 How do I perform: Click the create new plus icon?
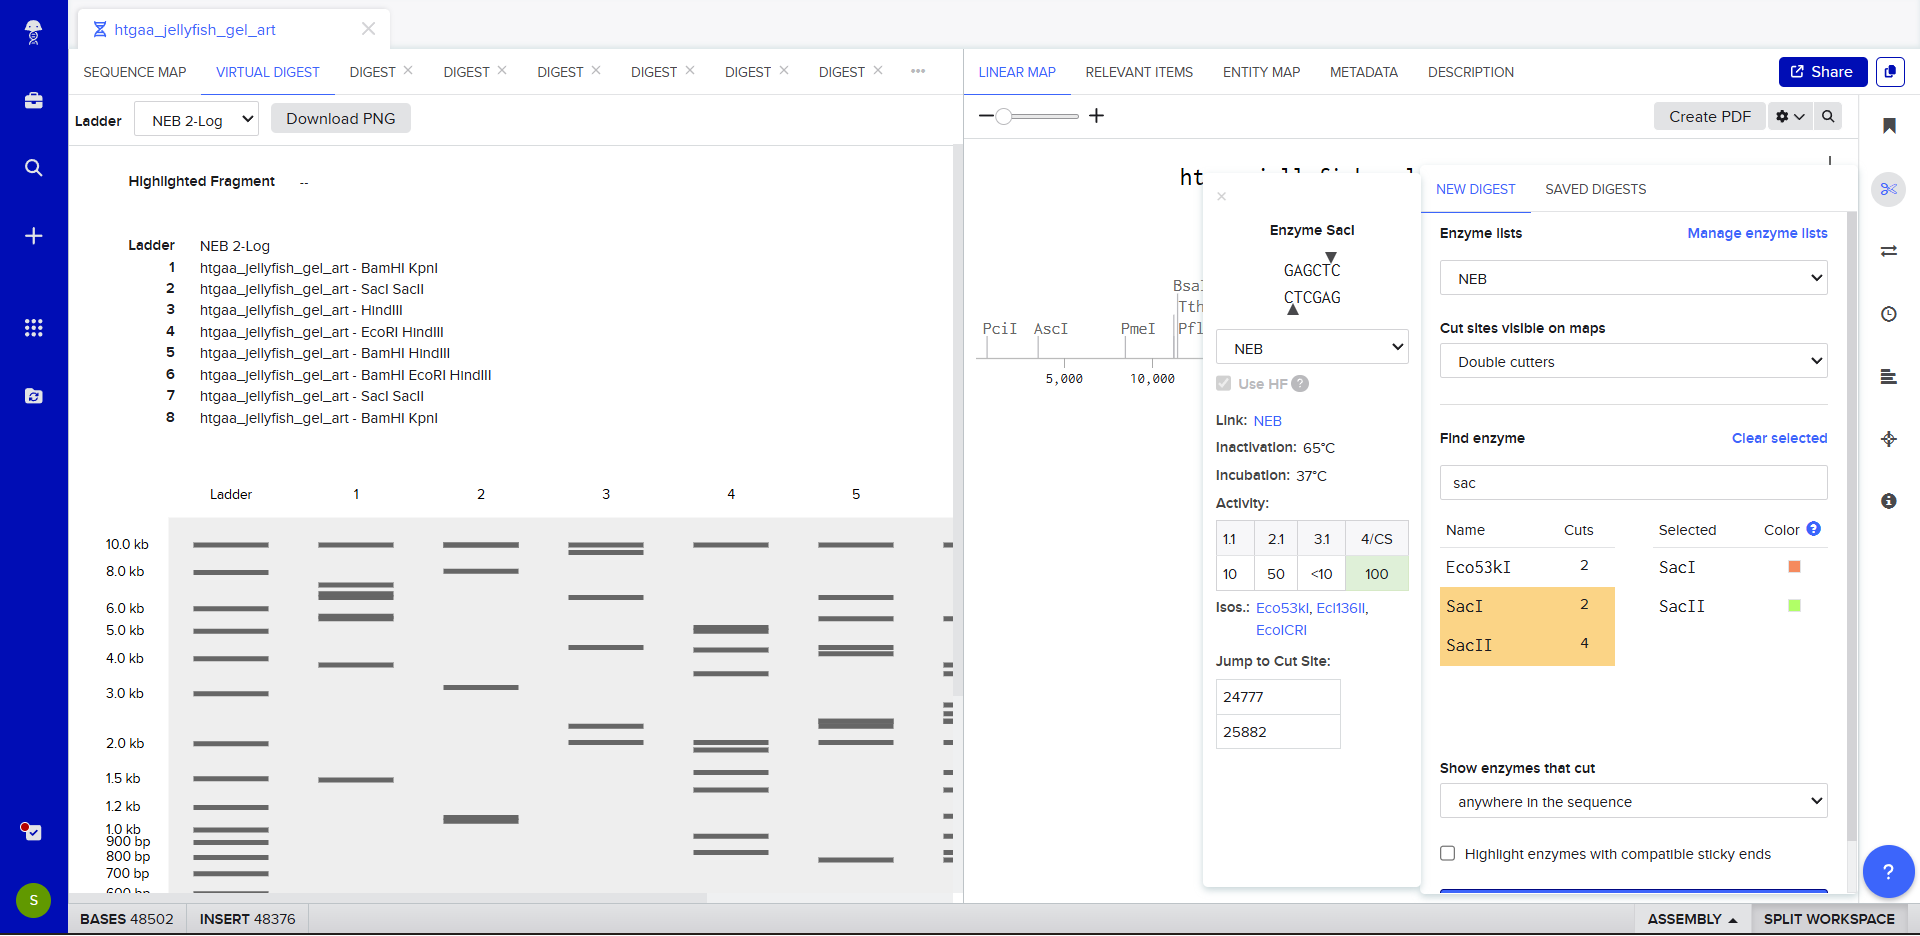(x=33, y=236)
